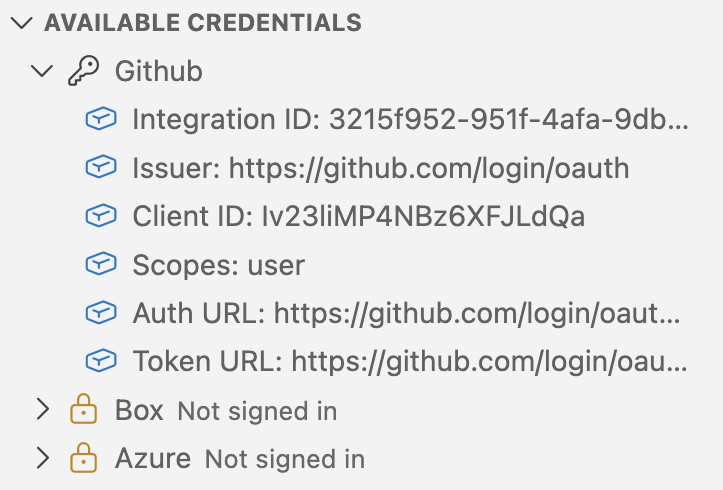Select the Client ID entry text
Viewport: 723px width, 490px height.
click(358, 216)
